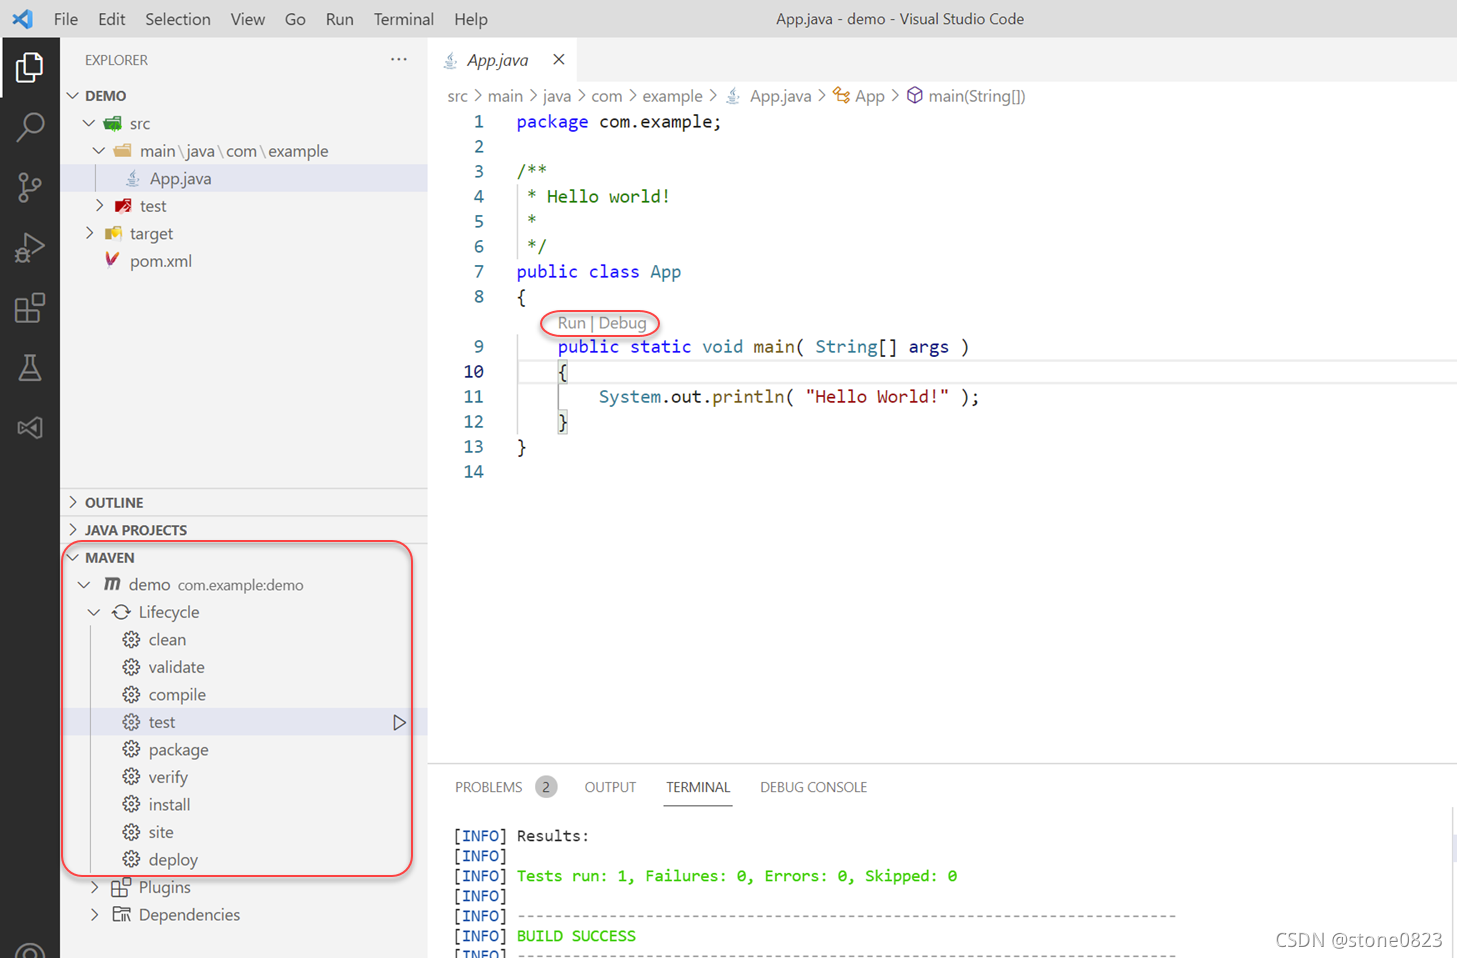Viewport: 1457px width, 958px height.
Task: Expand the Dependencies node
Action: point(94,914)
